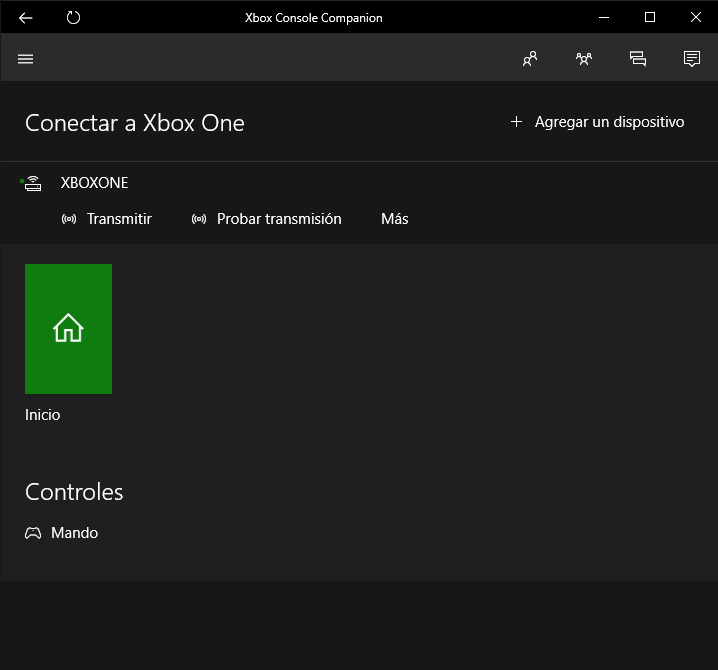Open the Parties group icon
Screen dimensions: 718x670
tap(584, 59)
